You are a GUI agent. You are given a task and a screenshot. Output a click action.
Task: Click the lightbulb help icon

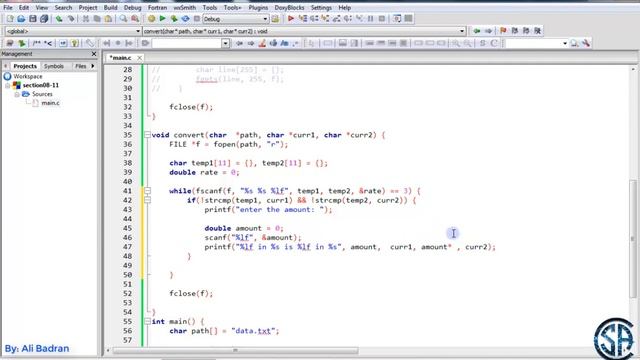point(74,43)
